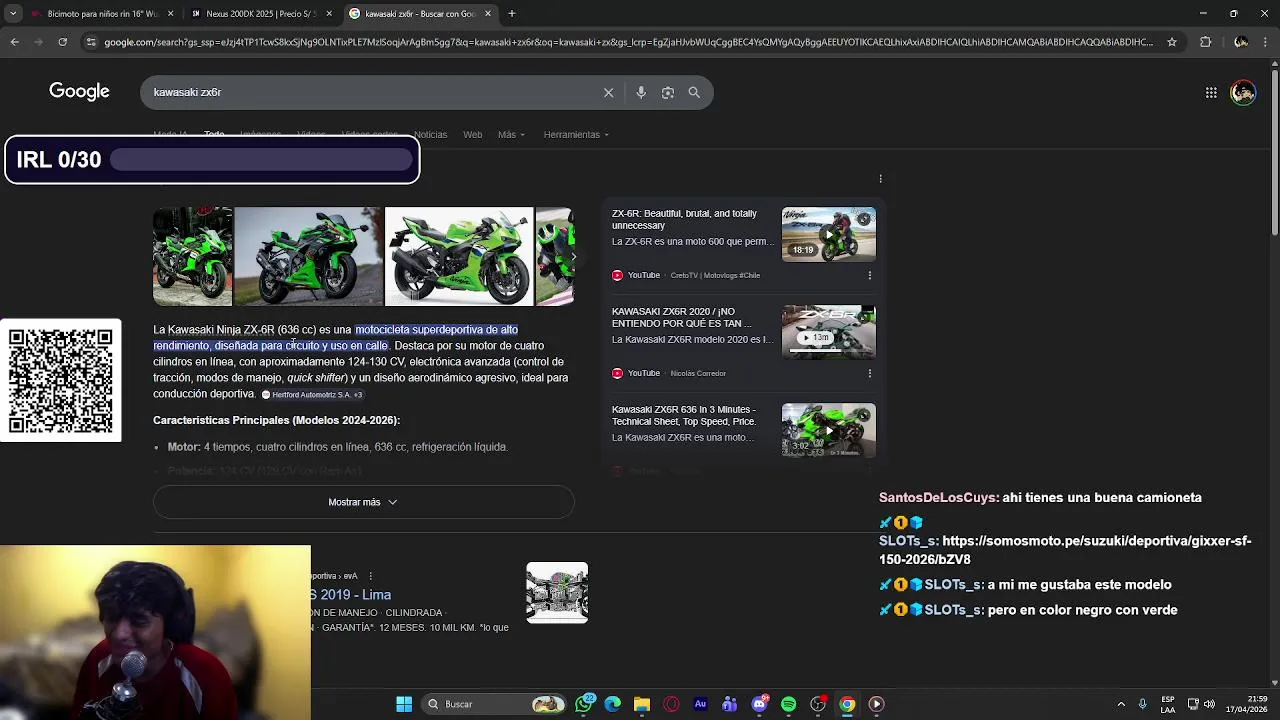Close the Bicimoto para niños tab

click(x=170, y=14)
